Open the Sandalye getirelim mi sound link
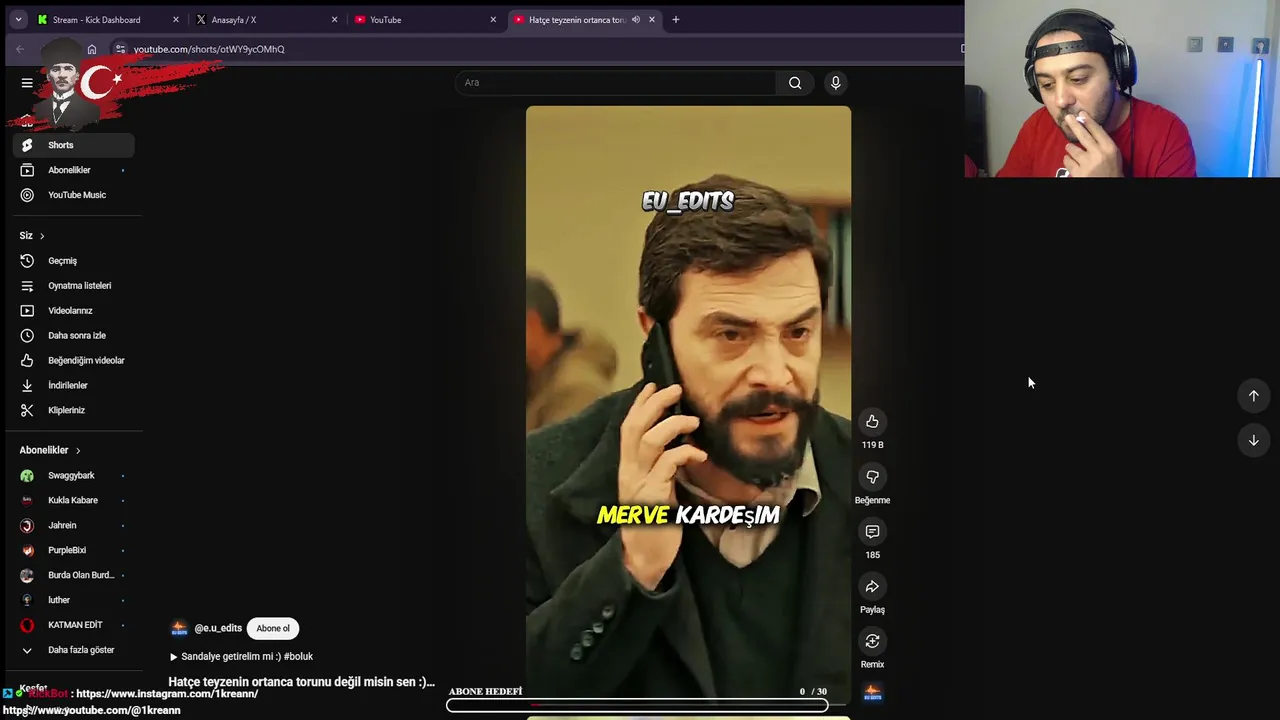1280x720 pixels. [x=241, y=657]
